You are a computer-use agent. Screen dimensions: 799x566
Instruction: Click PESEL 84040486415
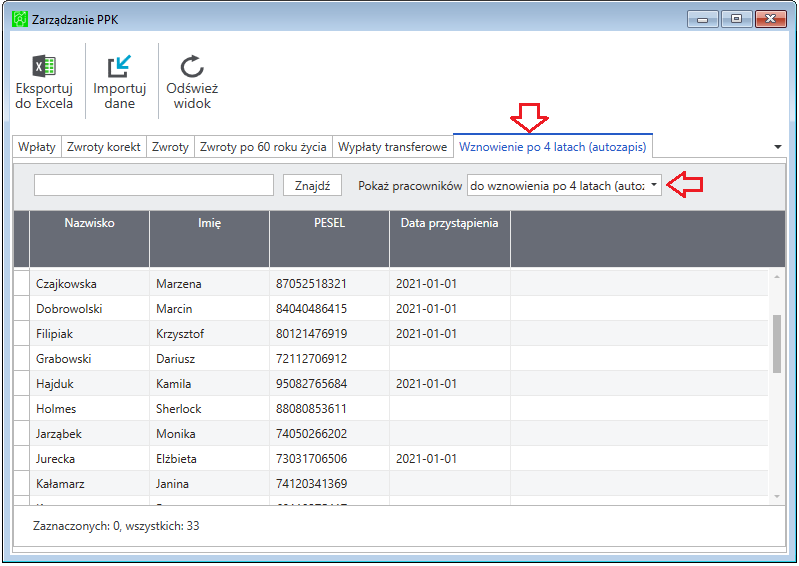(x=311, y=309)
